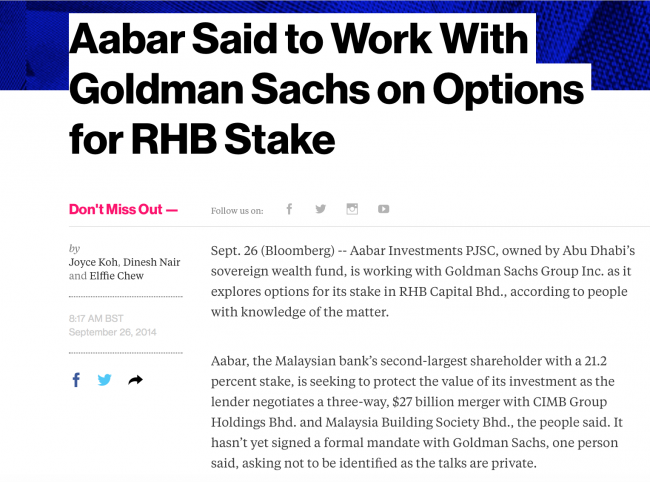
Task: Share article on Facebook using blue icon
Action: point(76,380)
